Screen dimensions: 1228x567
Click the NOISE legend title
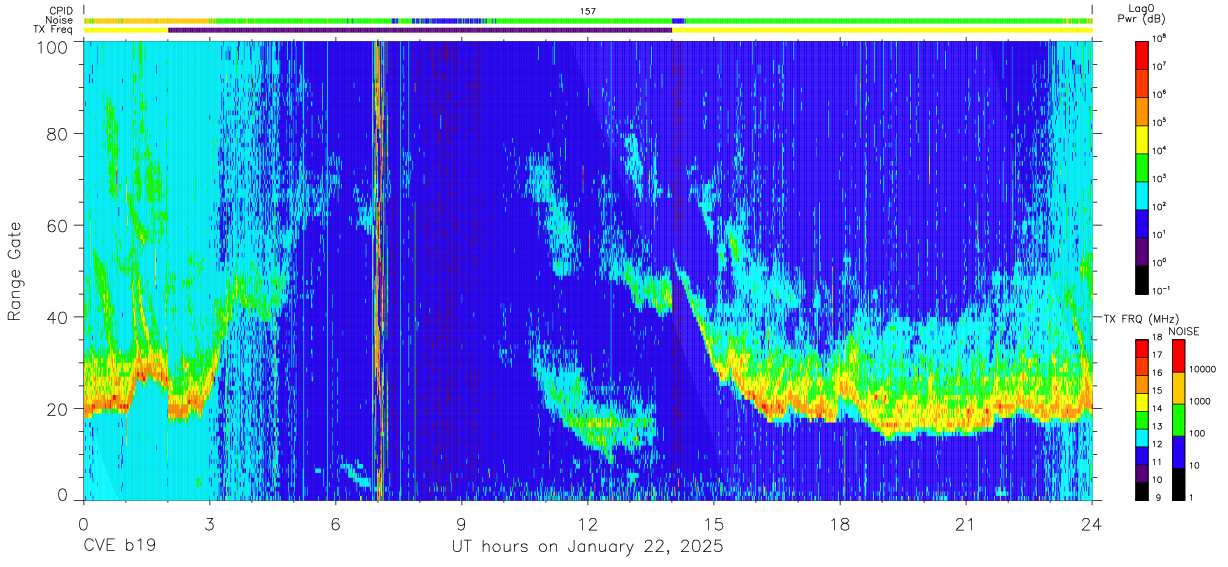(1186, 330)
